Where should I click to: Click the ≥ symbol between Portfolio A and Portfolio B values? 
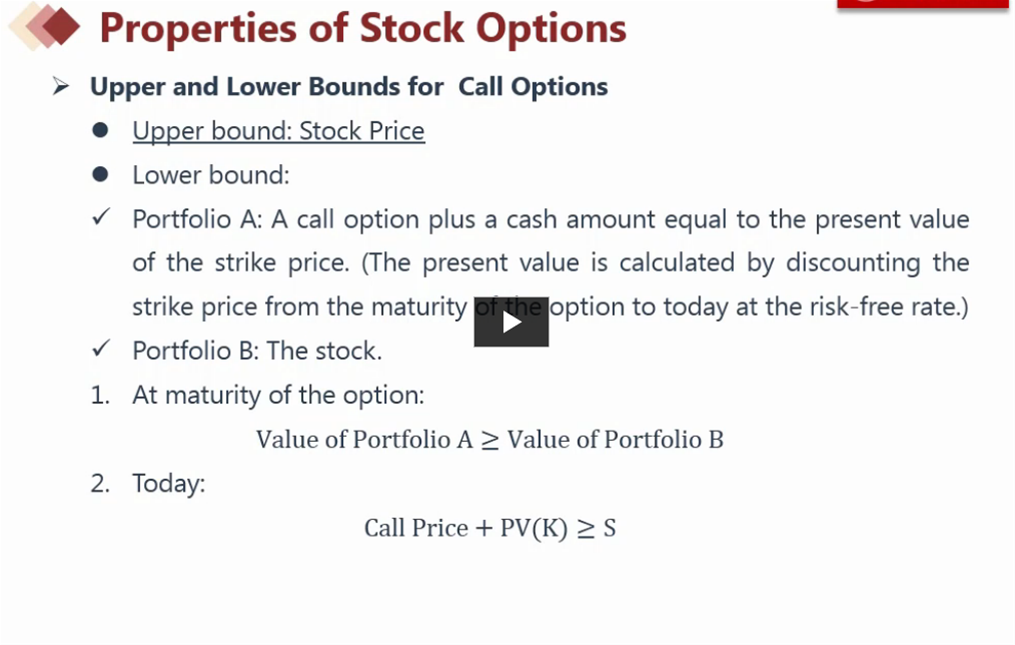click(x=490, y=440)
